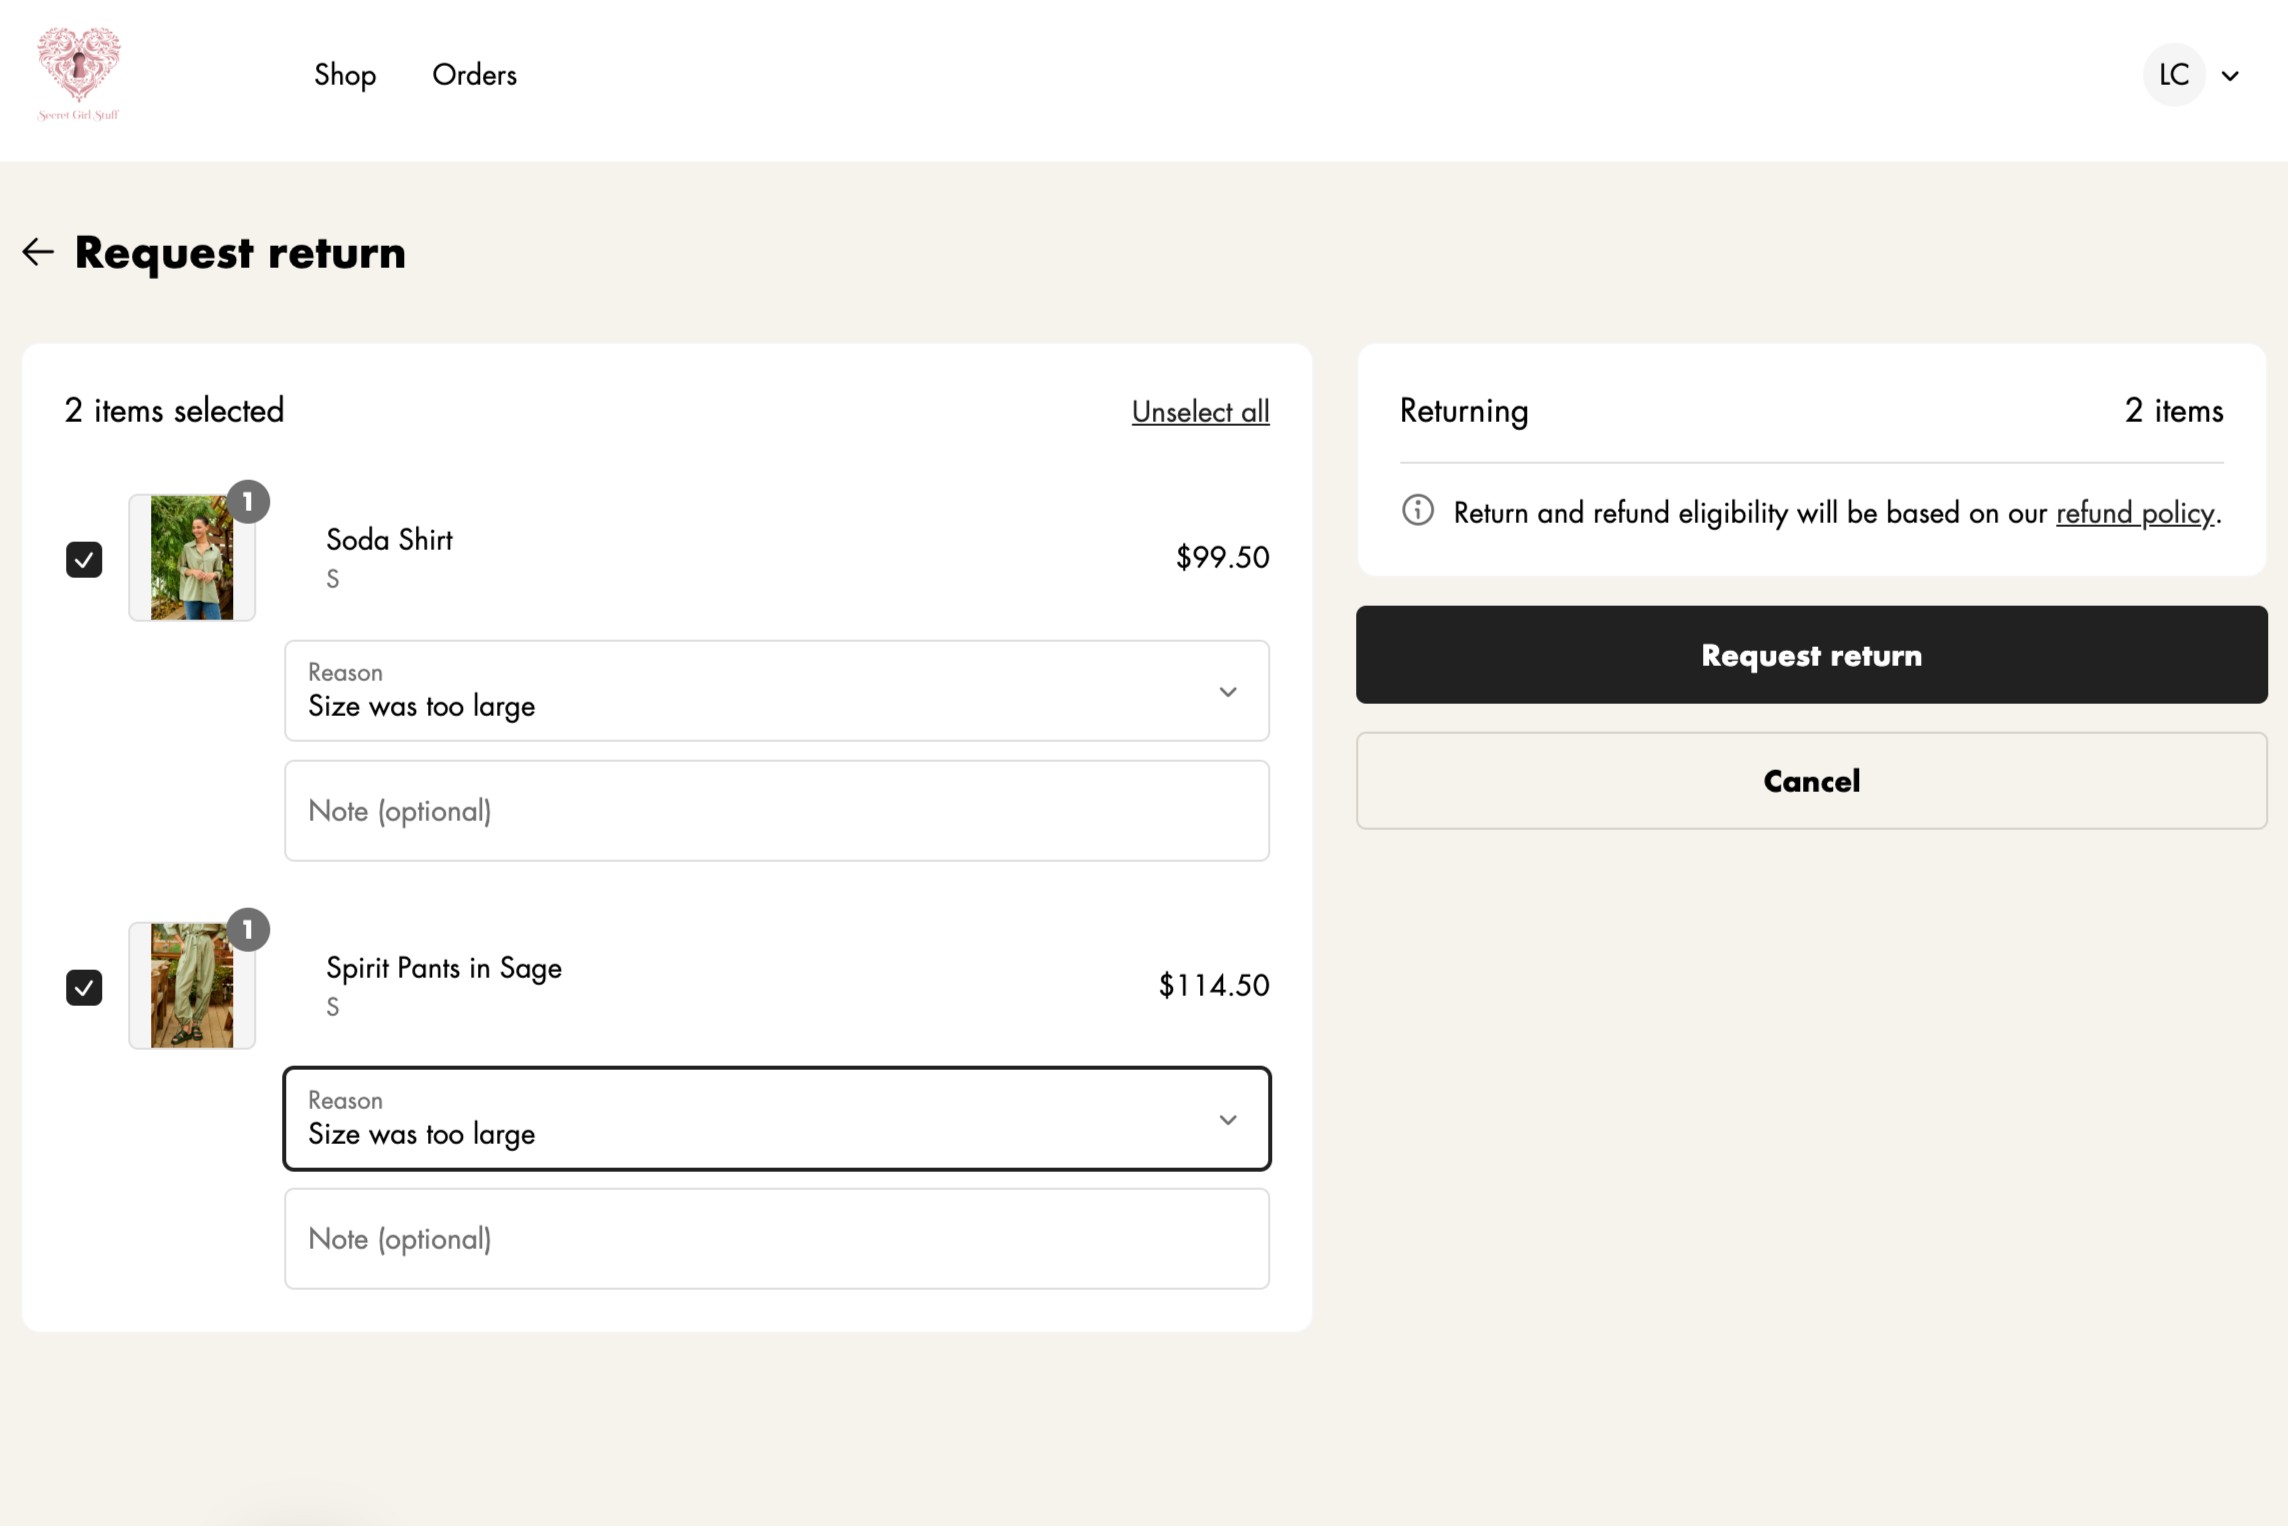Go to the Shop menu
The image size is (2288, 1526).
[345, 75]
